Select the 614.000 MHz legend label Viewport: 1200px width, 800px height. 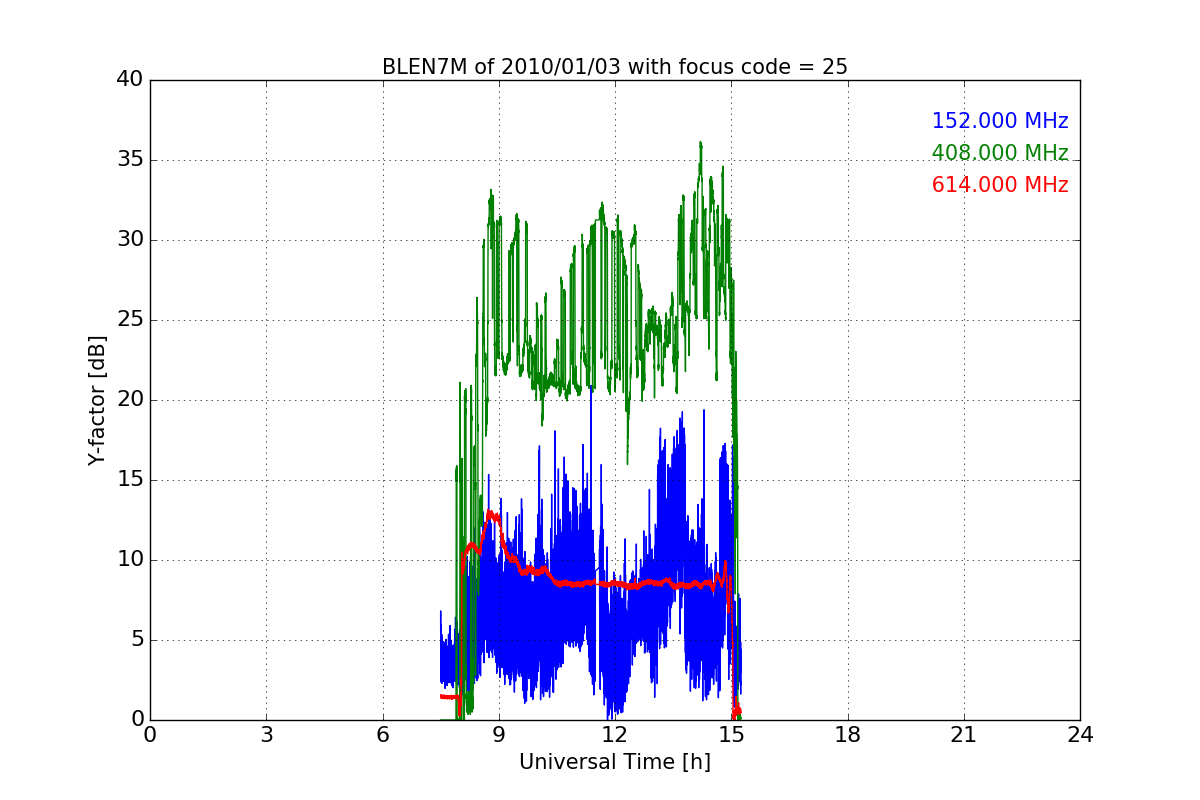click(x=1000, y=185)
